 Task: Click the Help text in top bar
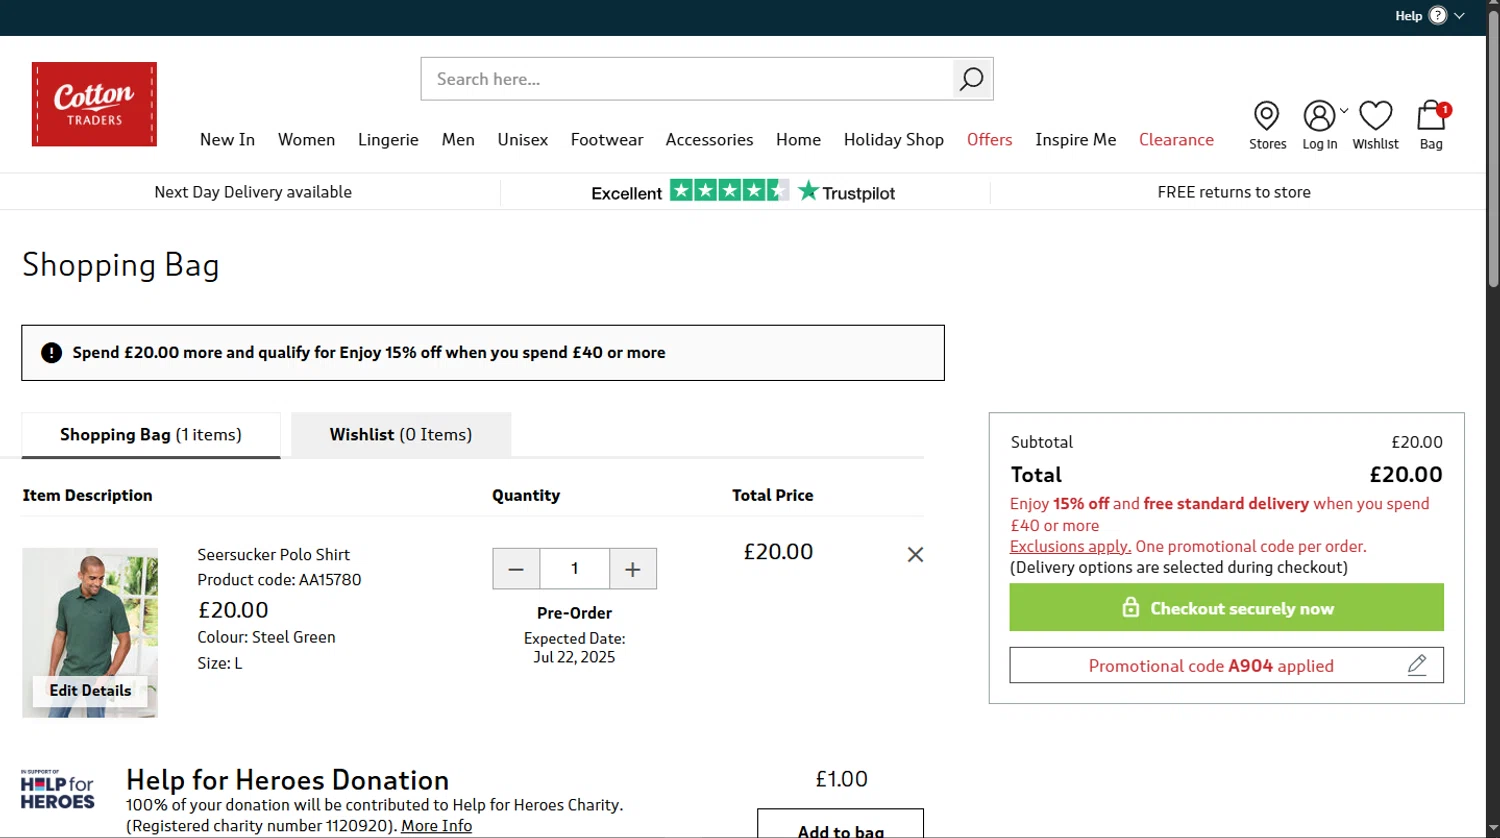click(1408, 16)
